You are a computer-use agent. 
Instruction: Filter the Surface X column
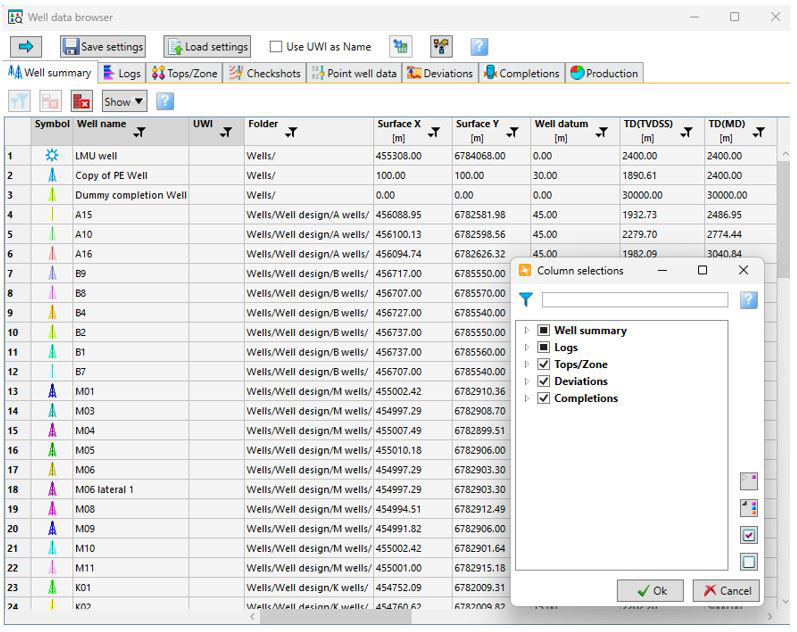click(x=434, y=133)
